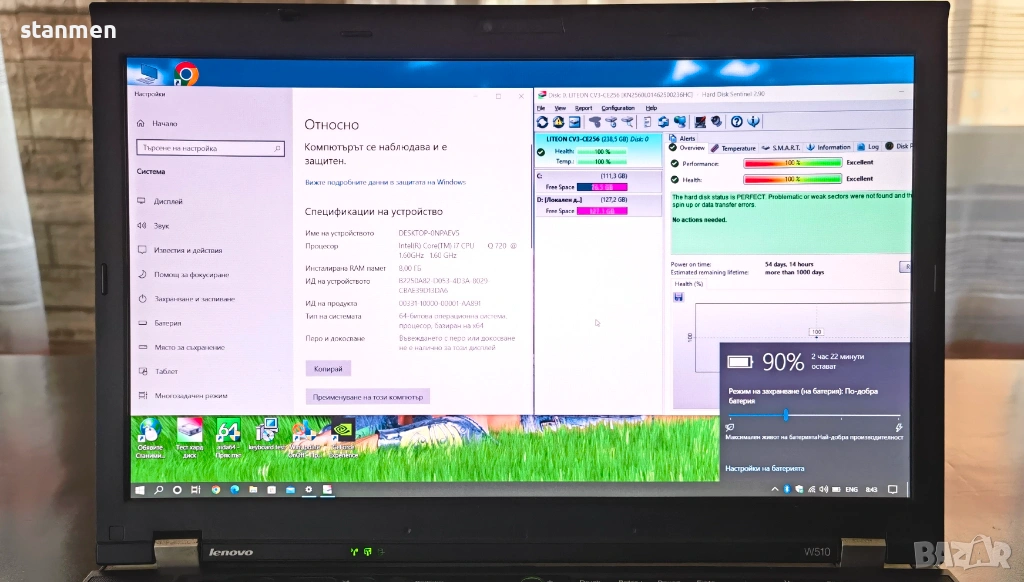Click the yellow warning alert toolbar icon
This screenshot has height=582, width=1024.
pyautogui.click(x=558, y=122)
